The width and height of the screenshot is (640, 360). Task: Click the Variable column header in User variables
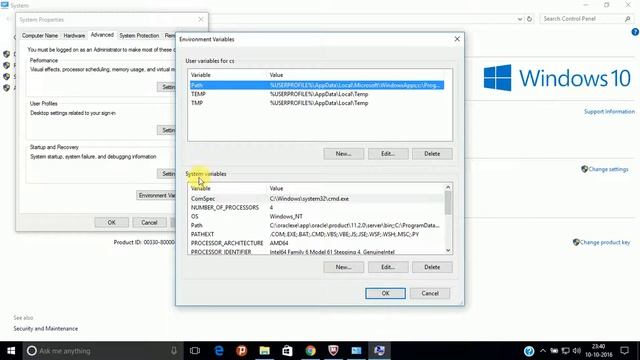(227, 75)
